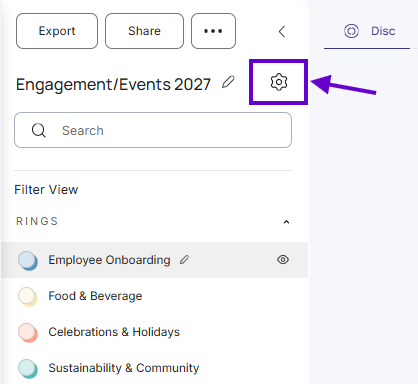Open Sustainability & Community teal color swatch
This screenshot has height=384, width=418.
point(28,369)
